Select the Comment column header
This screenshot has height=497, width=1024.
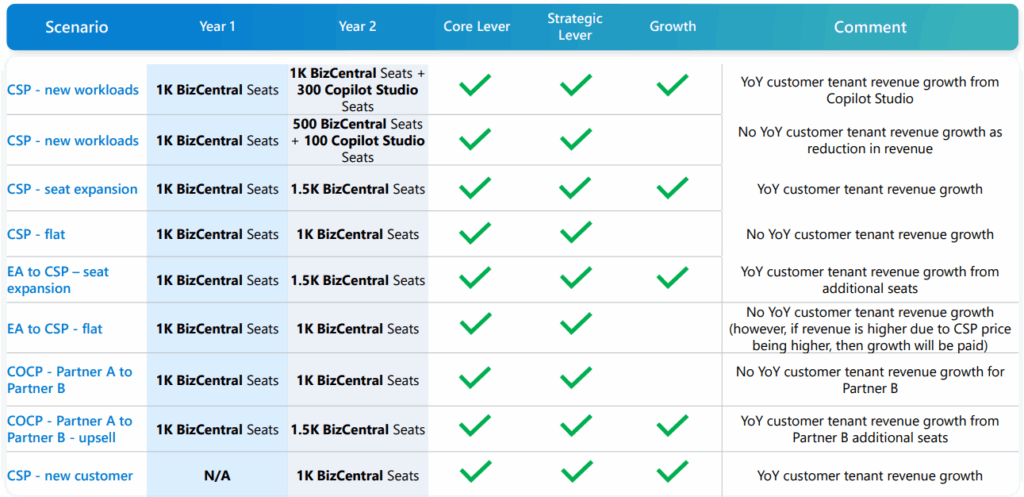(870, 27)
